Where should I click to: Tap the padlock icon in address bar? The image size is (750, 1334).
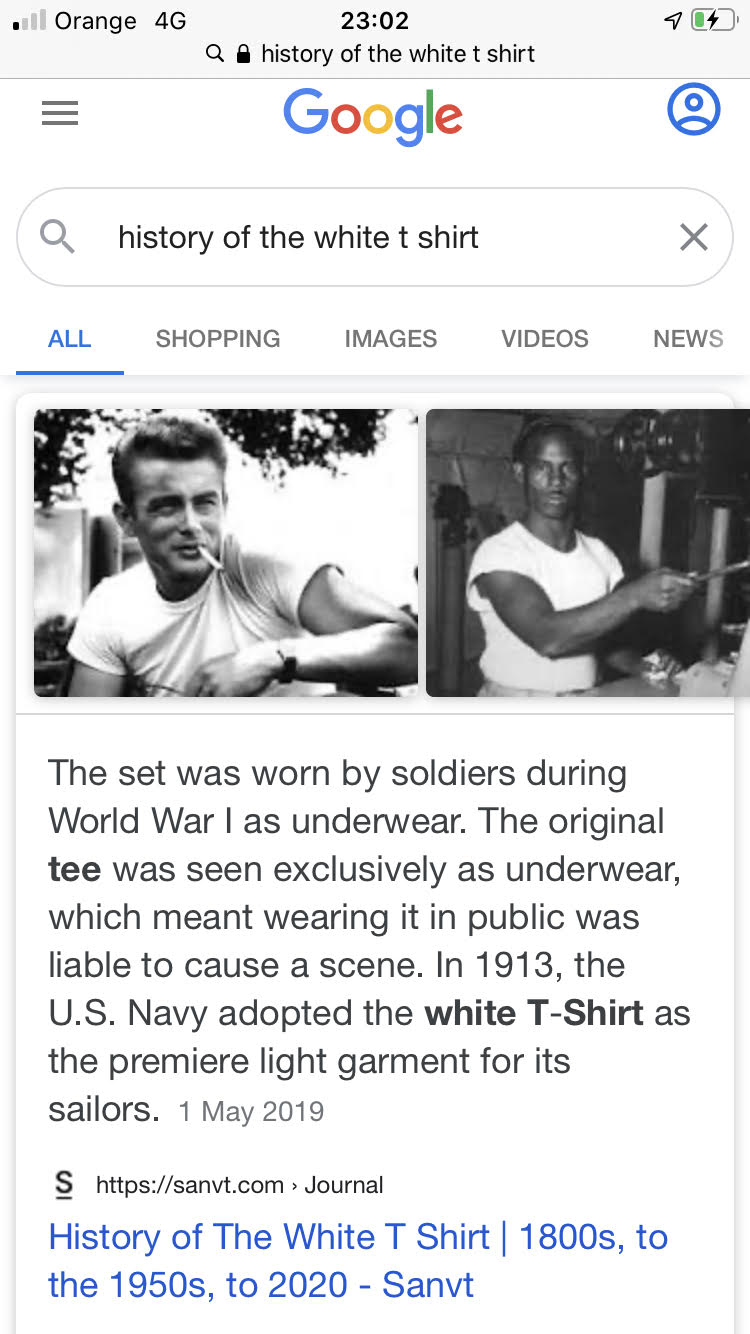pyautogui.click(x=243, y=53)
